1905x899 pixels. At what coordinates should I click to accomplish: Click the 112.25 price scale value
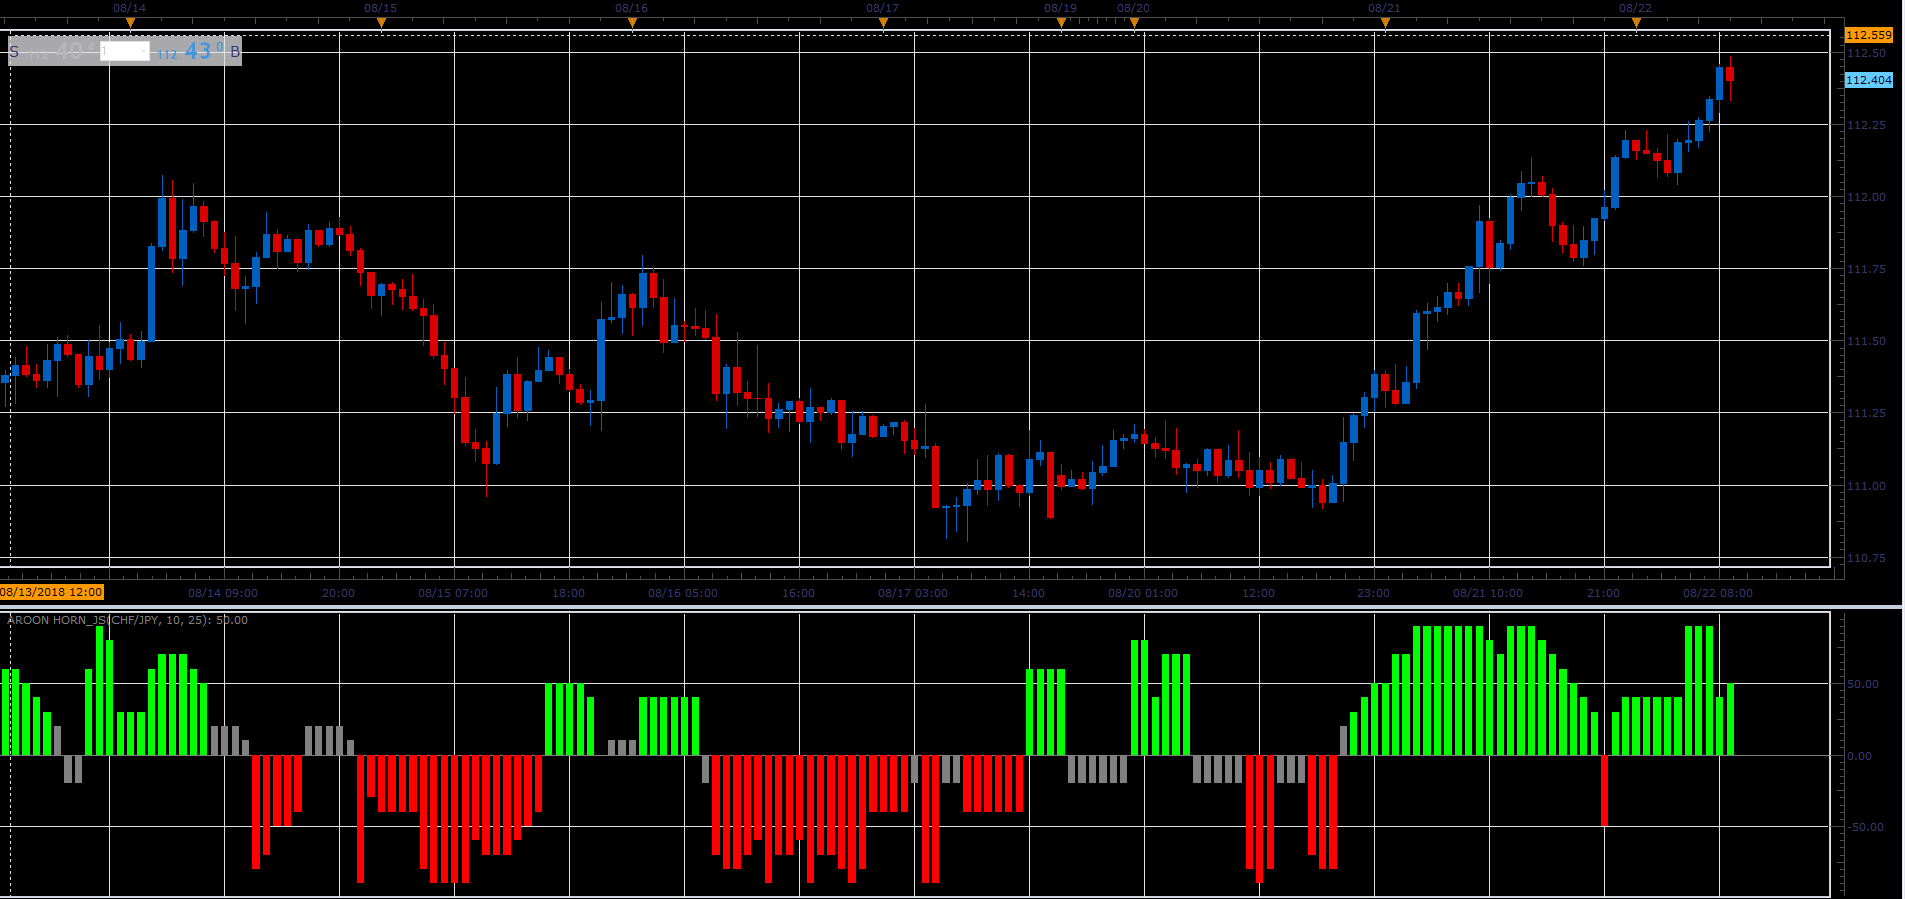click(1866, 125)
